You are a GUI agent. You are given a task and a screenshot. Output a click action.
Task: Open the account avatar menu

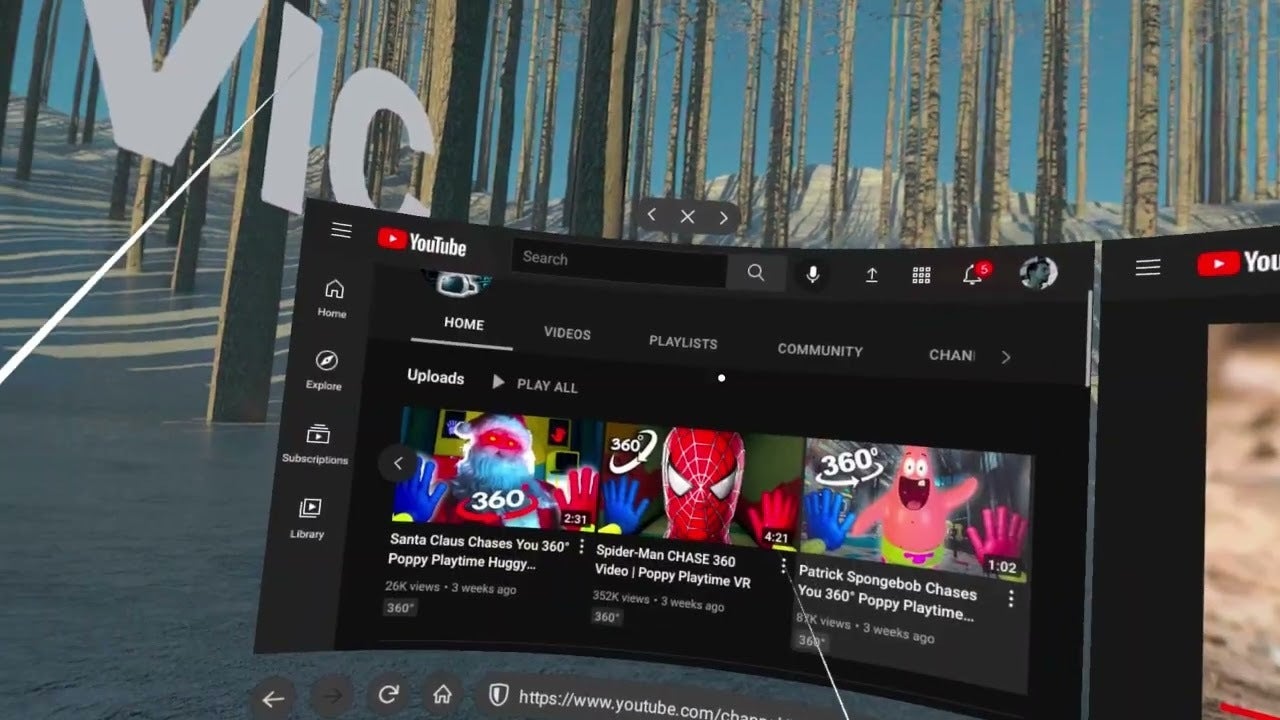click(x=1038, y=273)
